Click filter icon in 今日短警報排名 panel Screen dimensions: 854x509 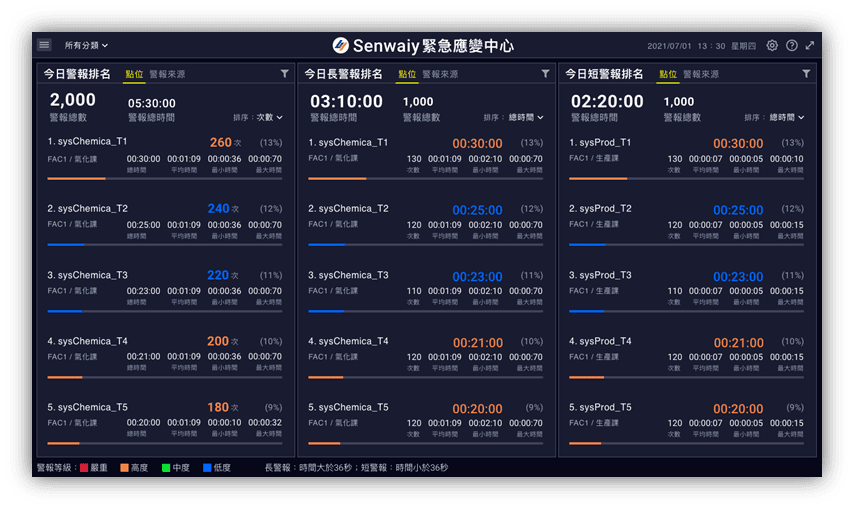coord(806,74)
